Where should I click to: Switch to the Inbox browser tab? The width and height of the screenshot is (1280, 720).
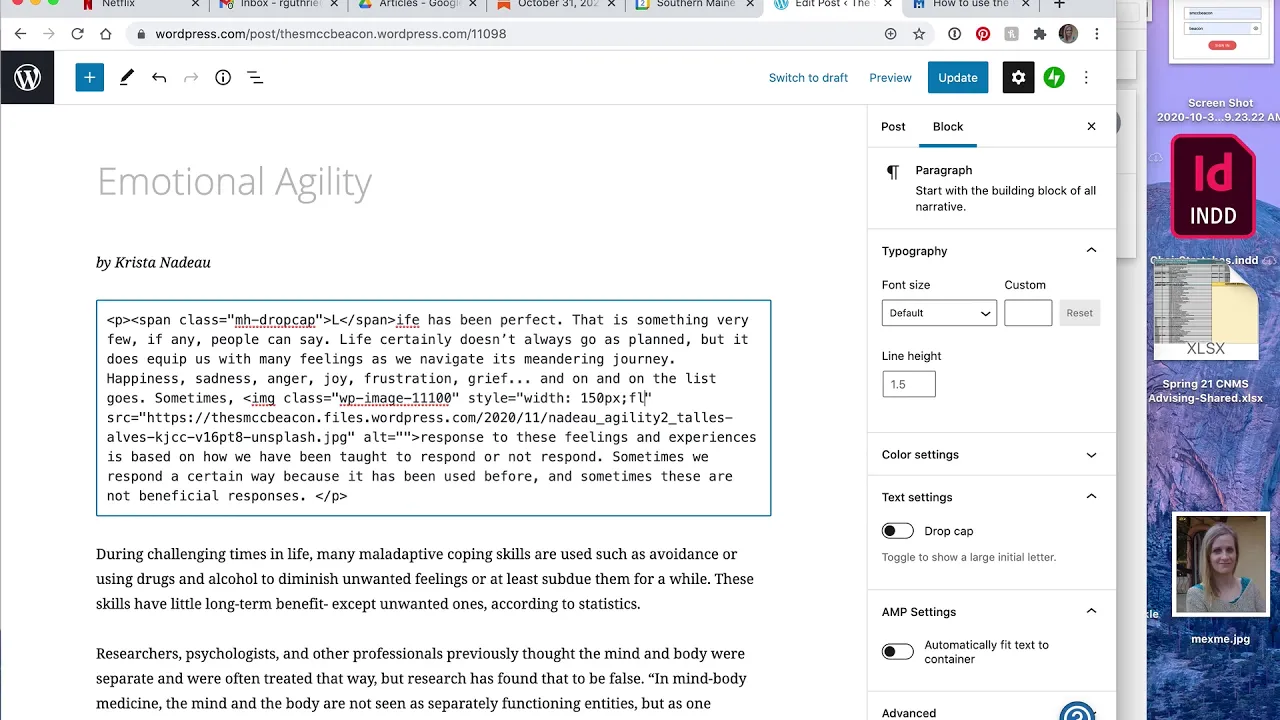[279, 5]
